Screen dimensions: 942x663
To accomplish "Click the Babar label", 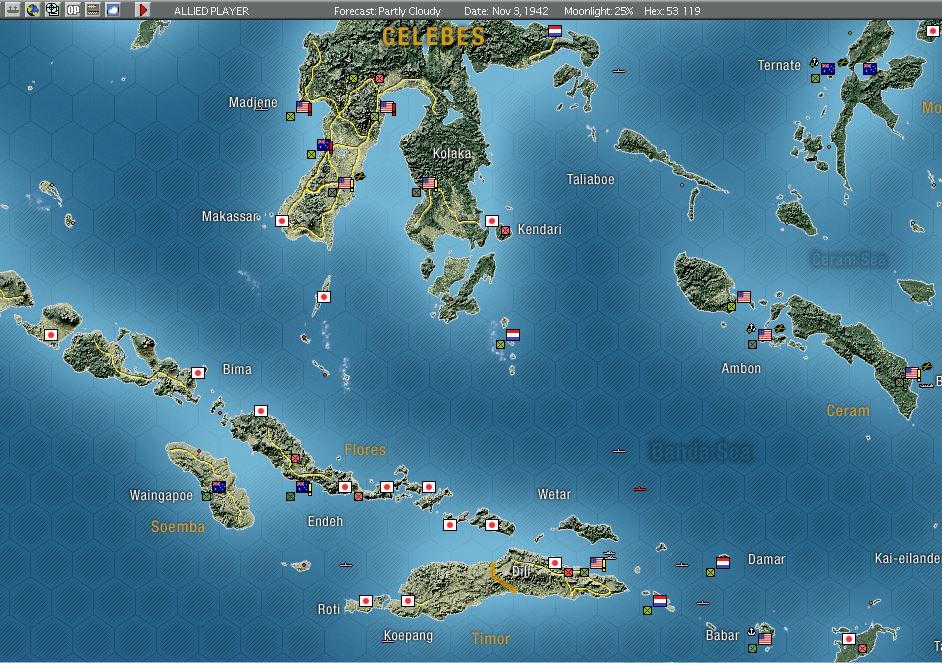I will pyautogui.click(x=722, y=635).
